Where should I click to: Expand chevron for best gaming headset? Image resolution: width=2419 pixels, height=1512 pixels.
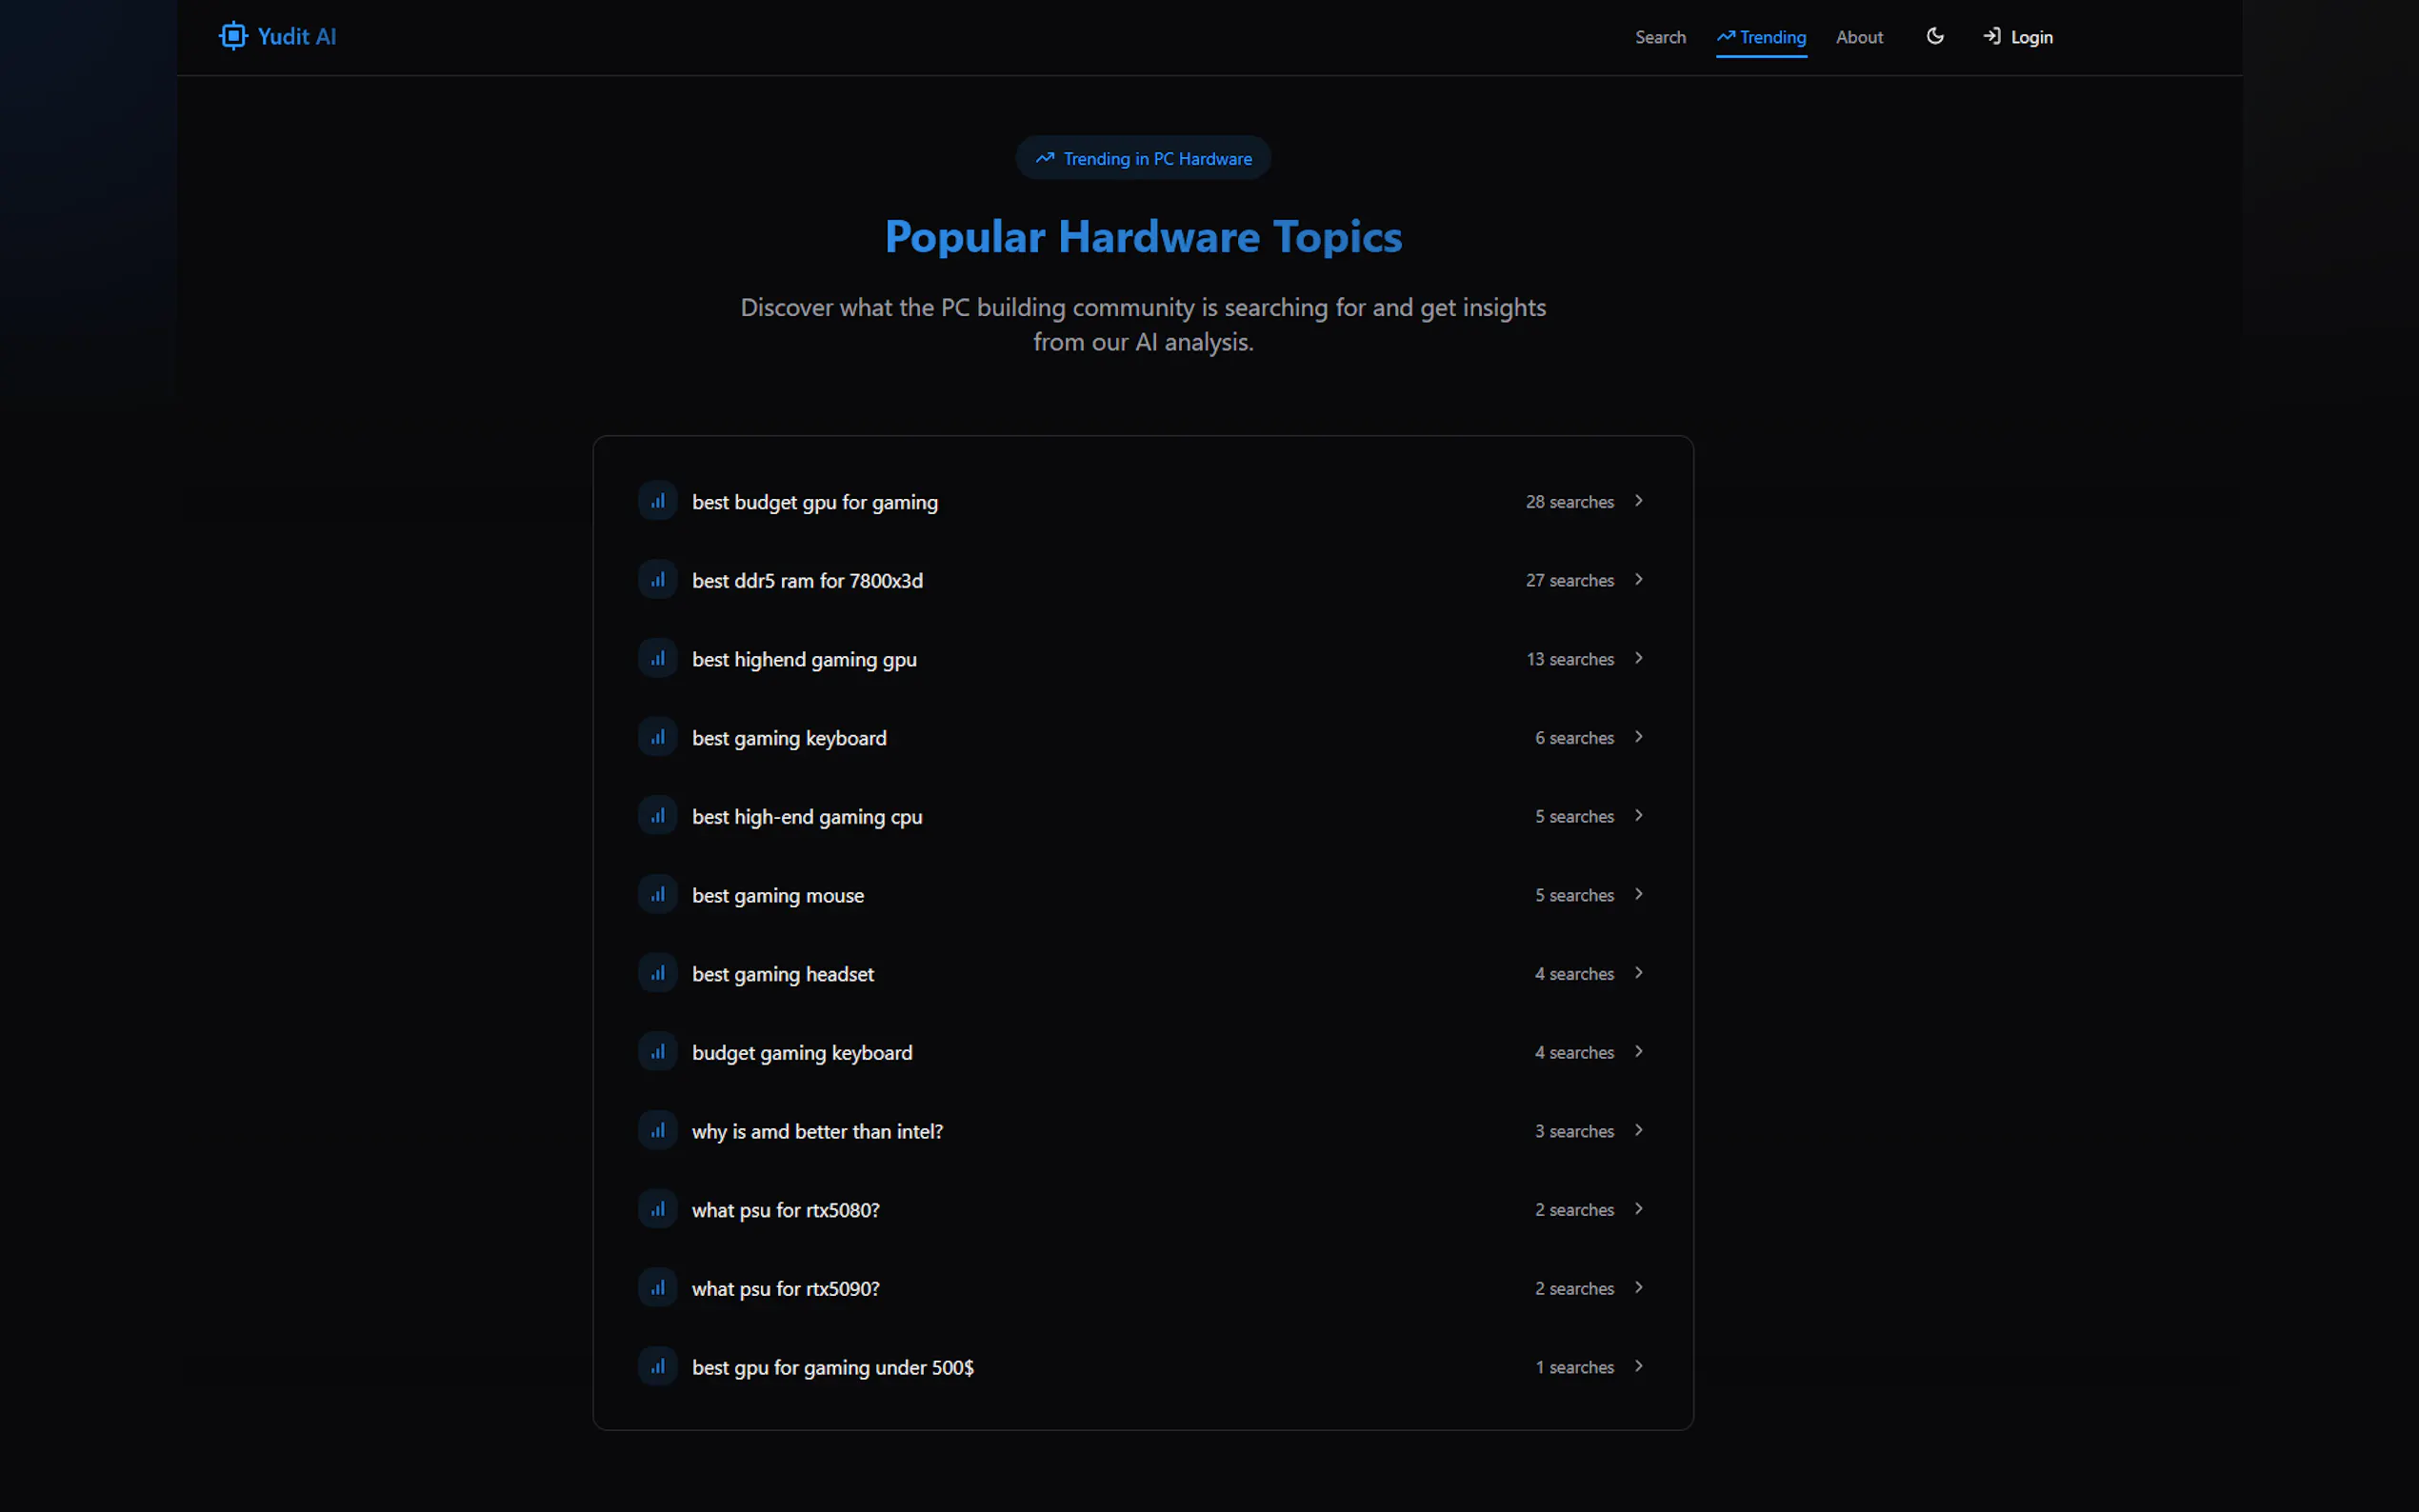(1639, 973)
